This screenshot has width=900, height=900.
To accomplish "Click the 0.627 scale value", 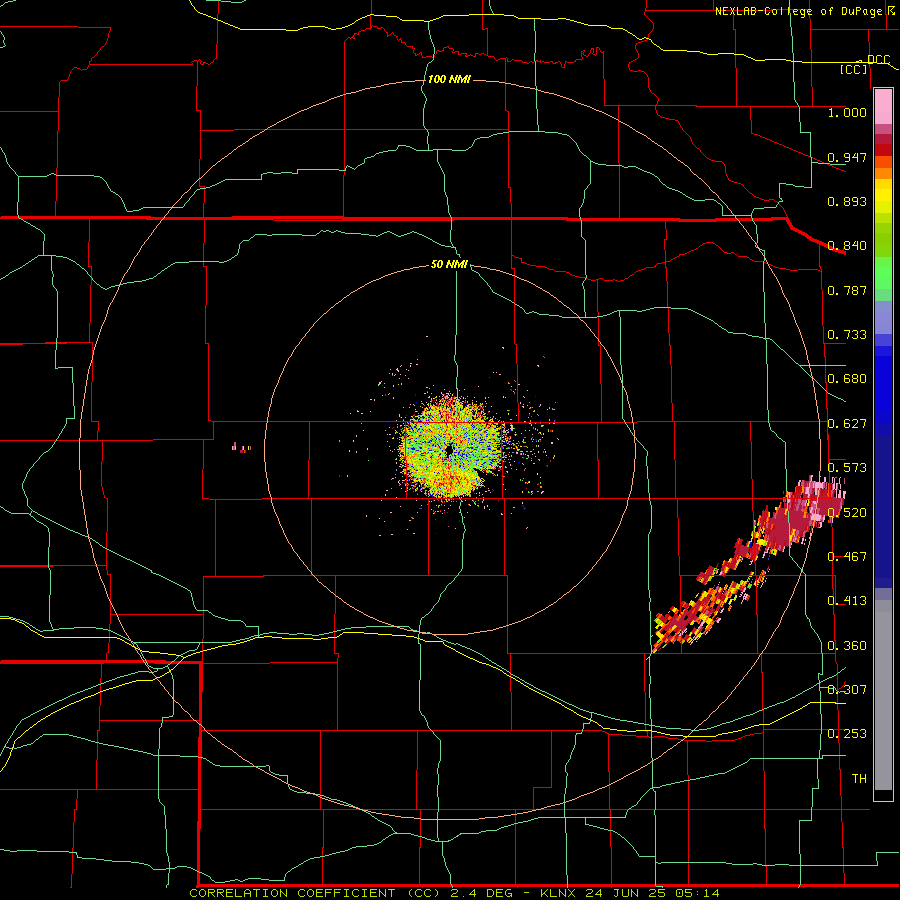I will [x=847, y=424].
